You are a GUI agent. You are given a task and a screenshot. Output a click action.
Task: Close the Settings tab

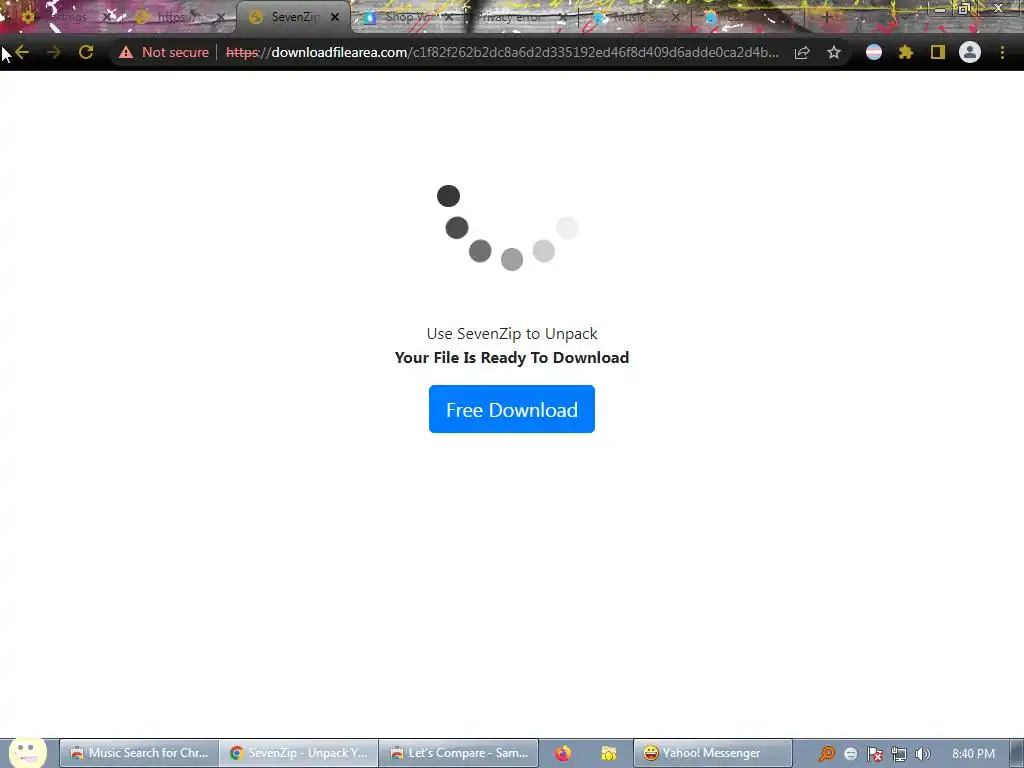107,17
